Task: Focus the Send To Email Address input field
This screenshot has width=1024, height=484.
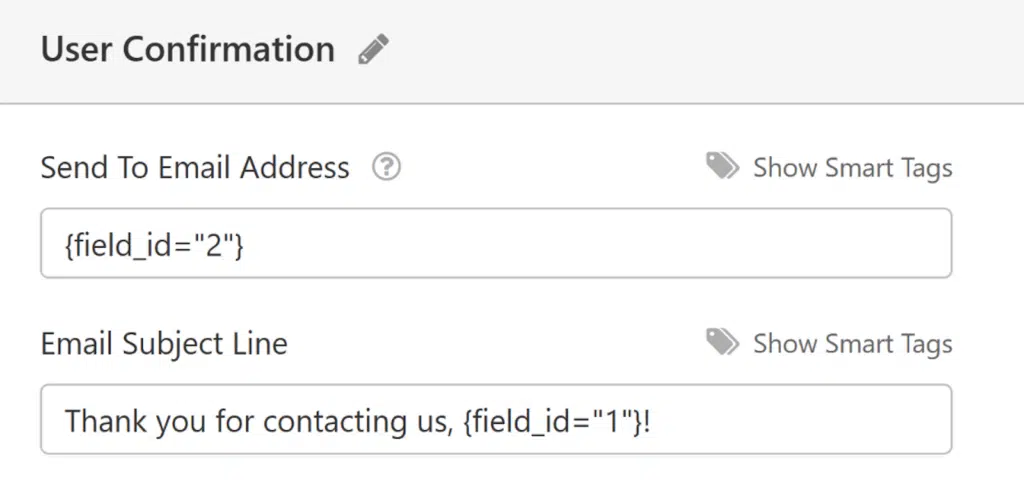Action: click(x=496, y=243)
